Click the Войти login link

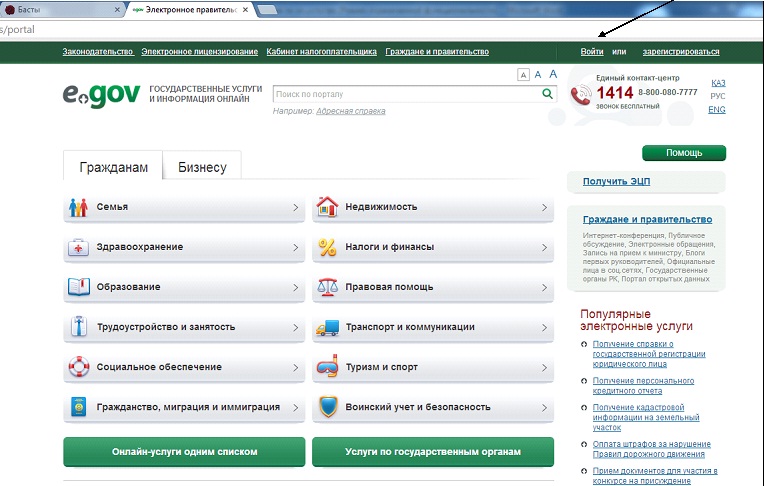coord(592,51)
